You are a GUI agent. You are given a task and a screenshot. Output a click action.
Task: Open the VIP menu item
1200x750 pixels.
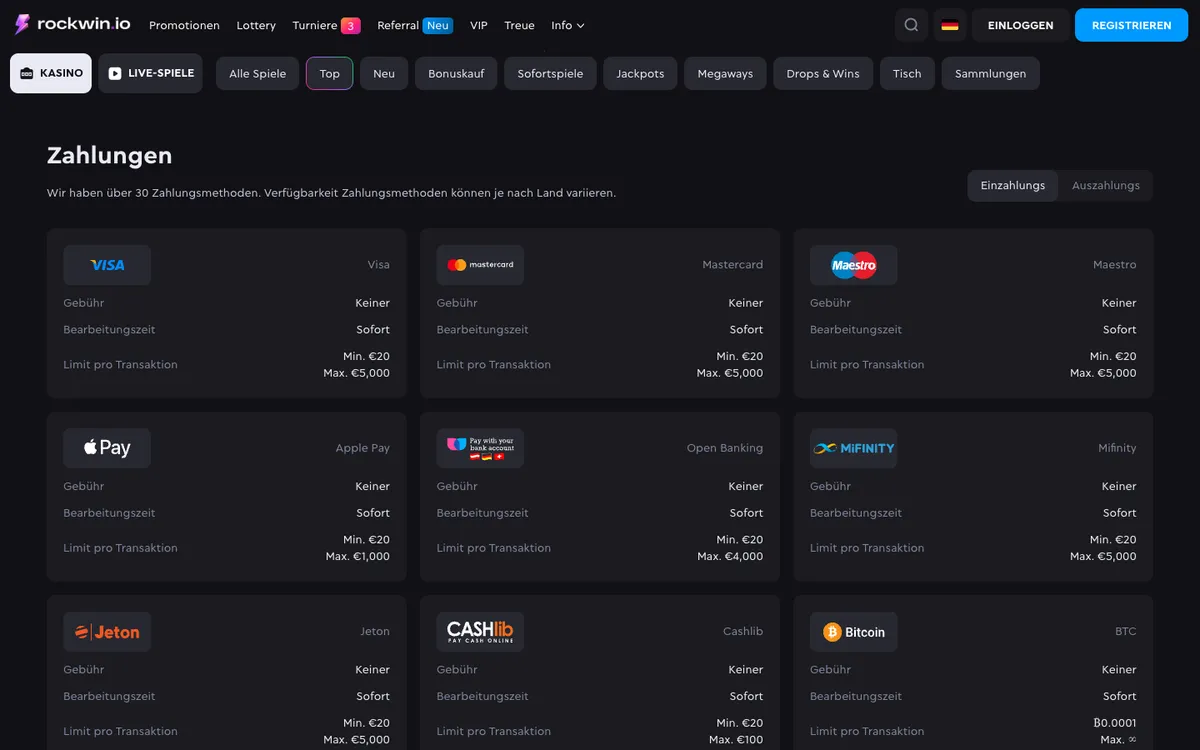tap(479, 25)
